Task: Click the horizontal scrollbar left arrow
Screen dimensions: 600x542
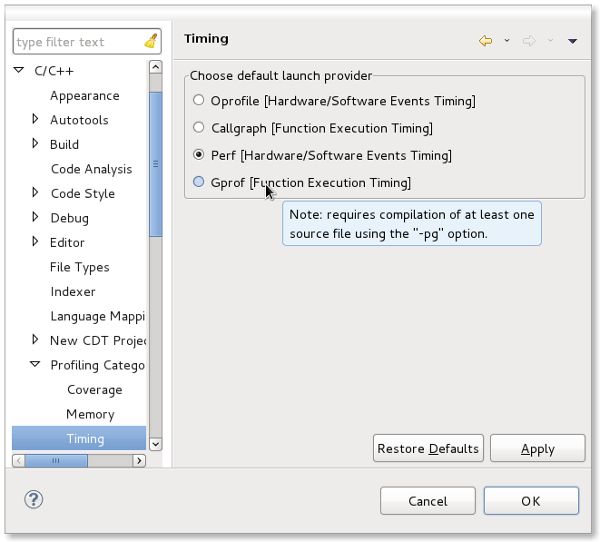Action: click(x=19, y=460)
